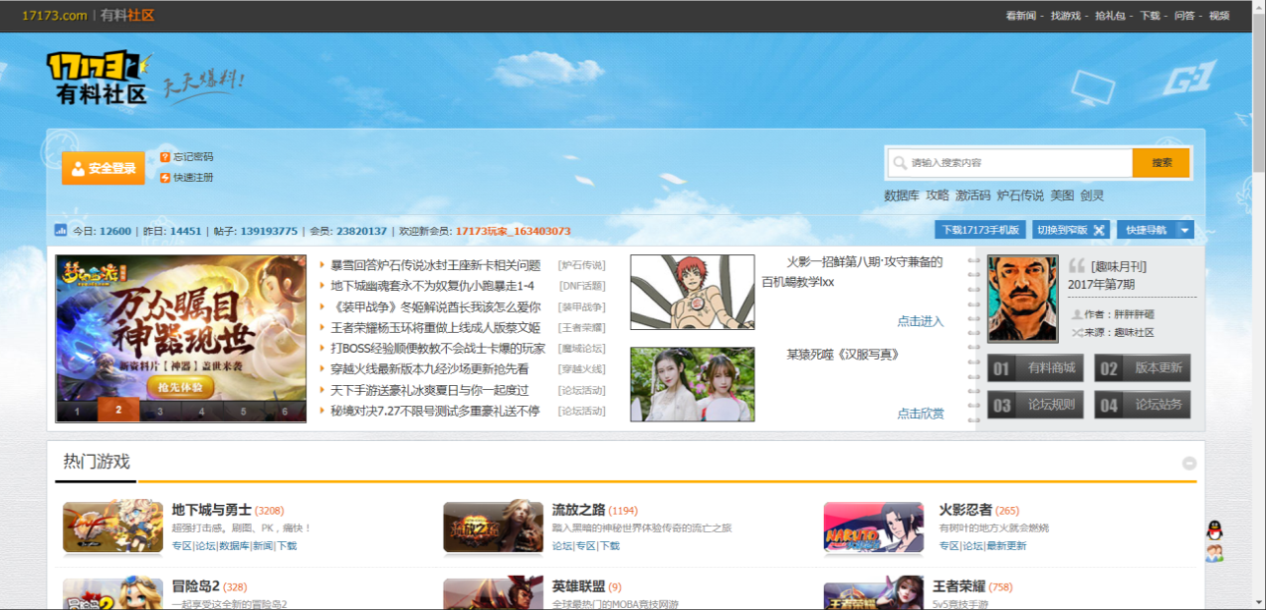Open 看新闻 in the top navigation

pos(1020,16)
